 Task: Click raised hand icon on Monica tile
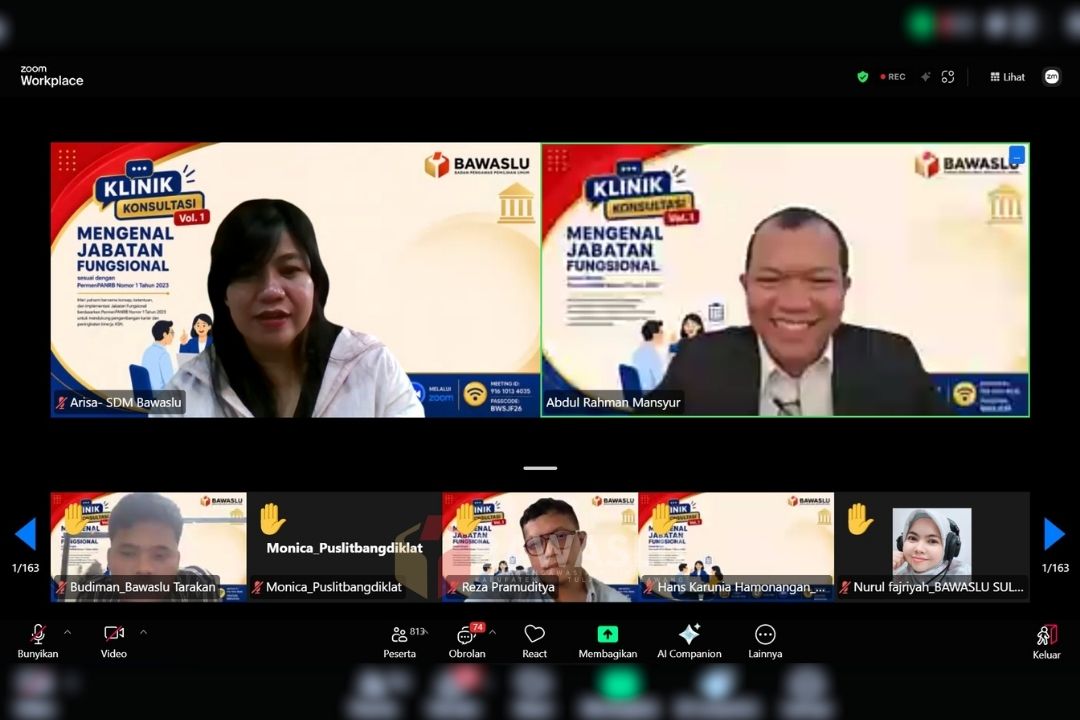(272, 519)
